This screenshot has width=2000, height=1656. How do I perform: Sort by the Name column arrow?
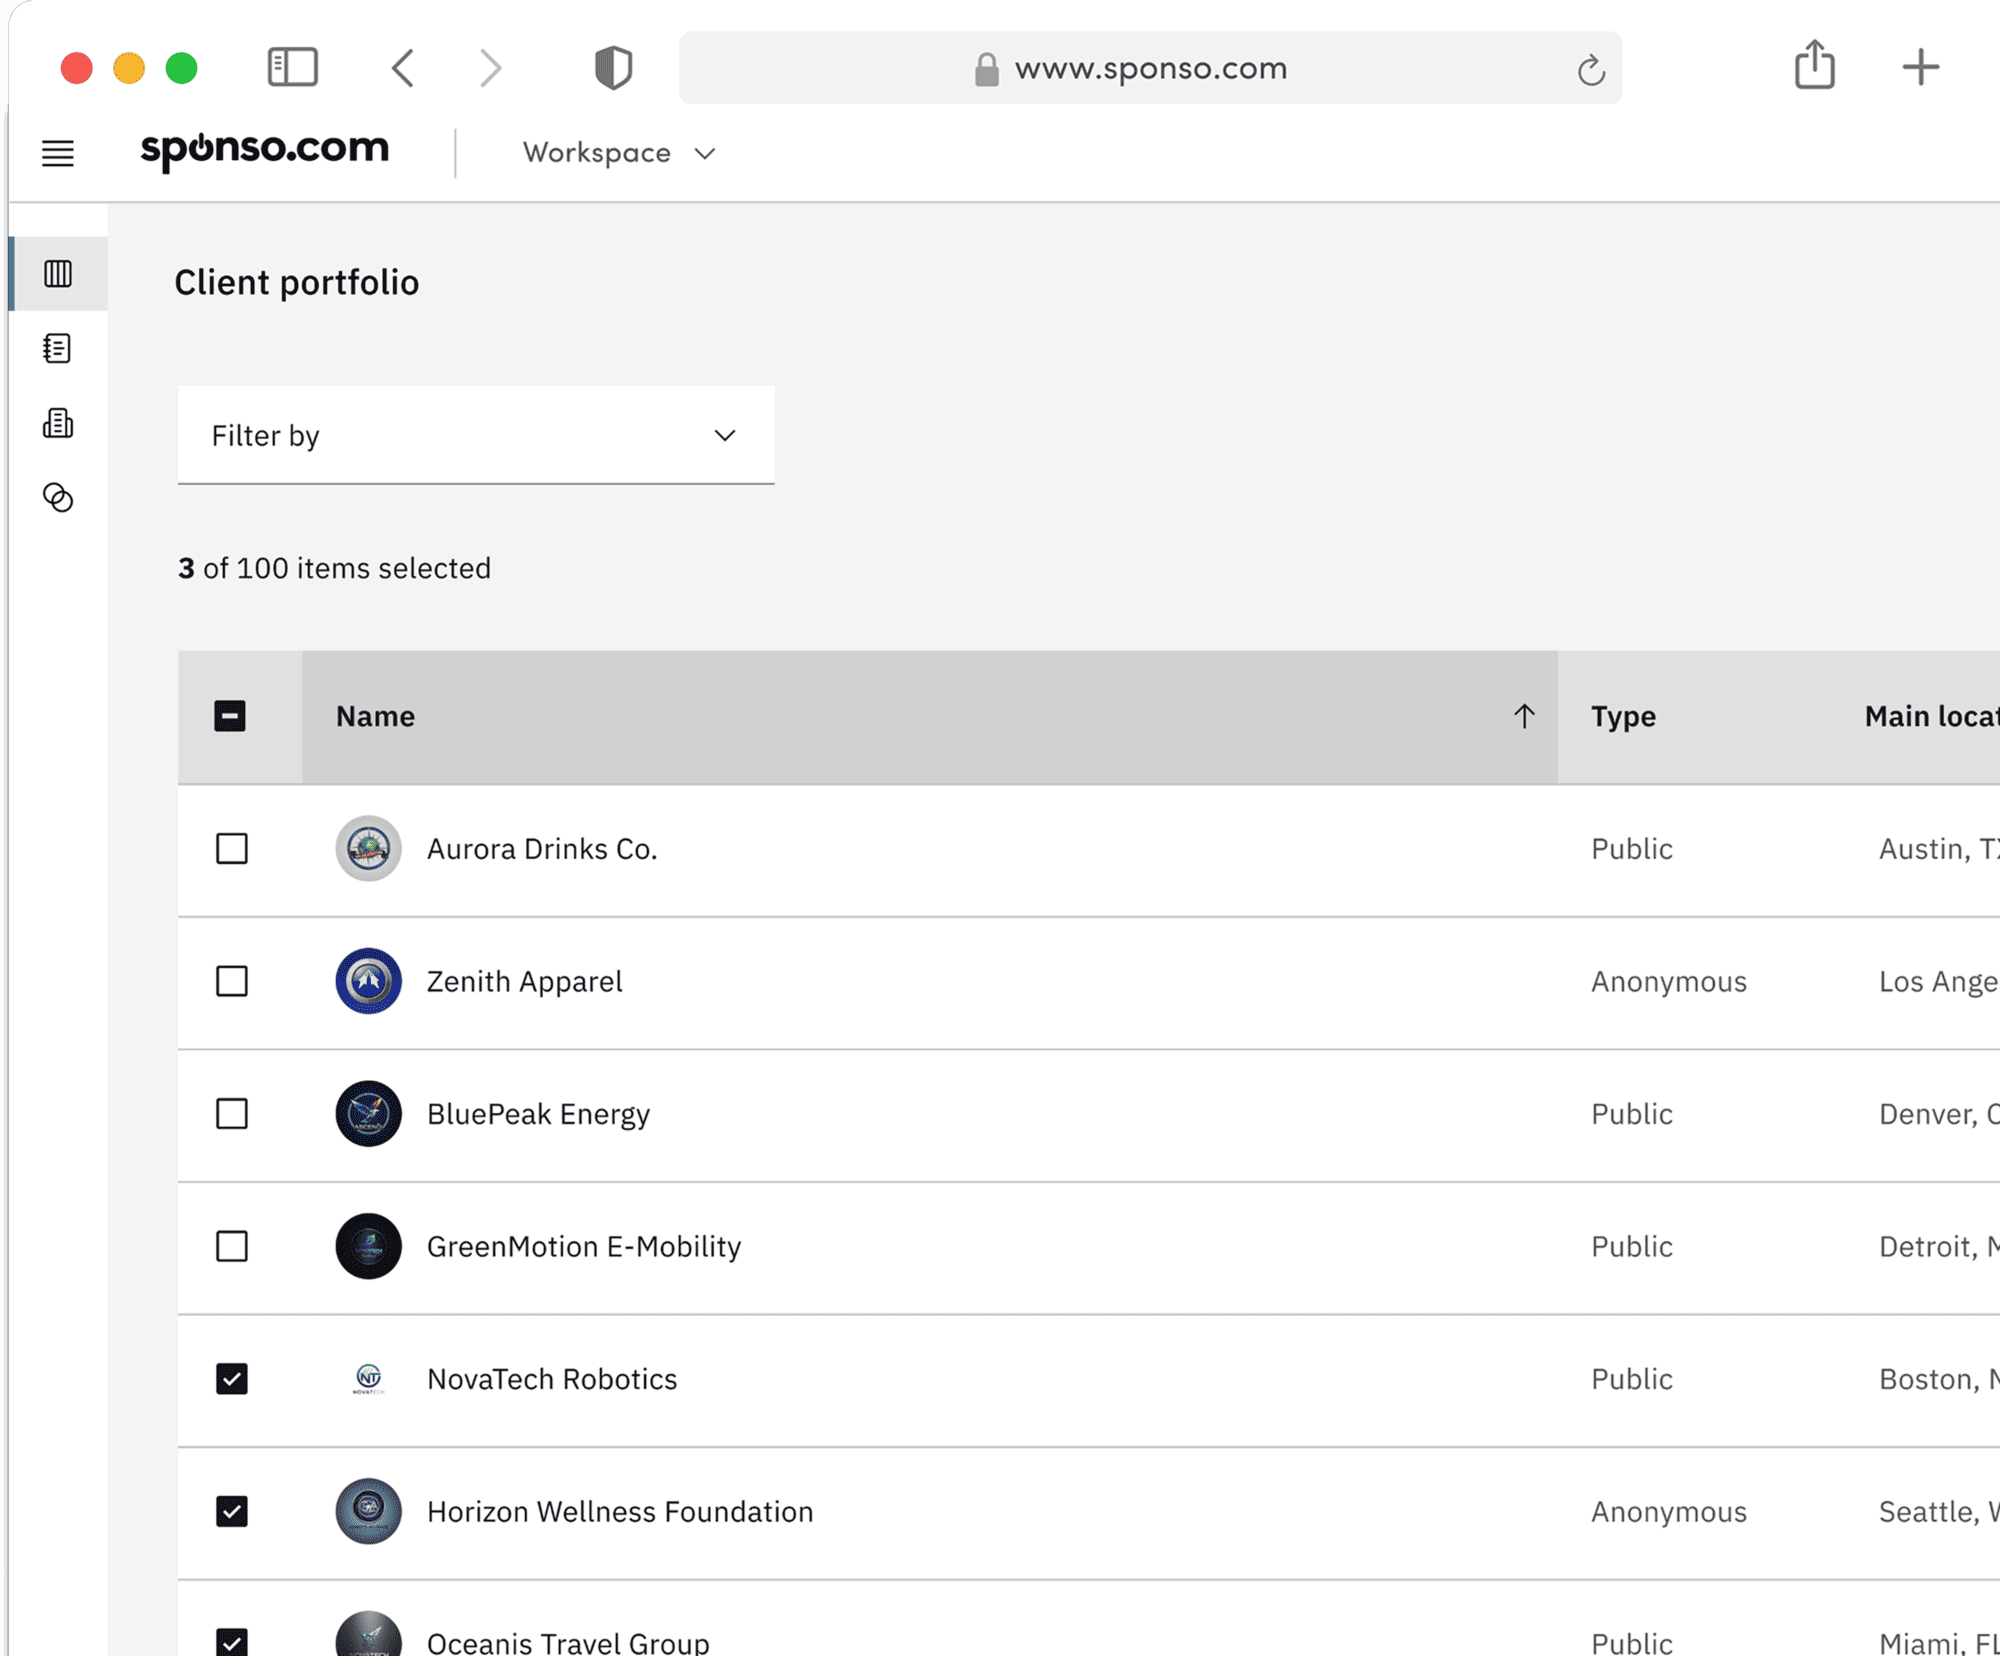click(x=1523, y=716)
